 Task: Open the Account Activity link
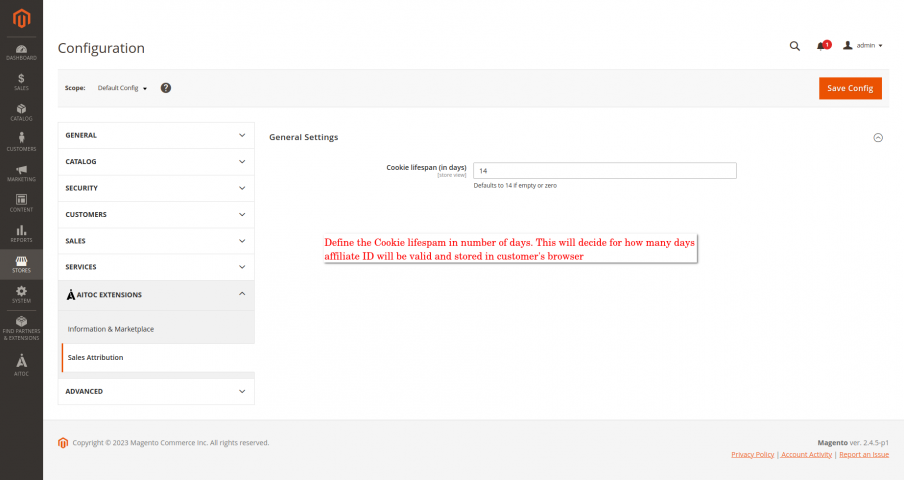click(x=807, y=455)
